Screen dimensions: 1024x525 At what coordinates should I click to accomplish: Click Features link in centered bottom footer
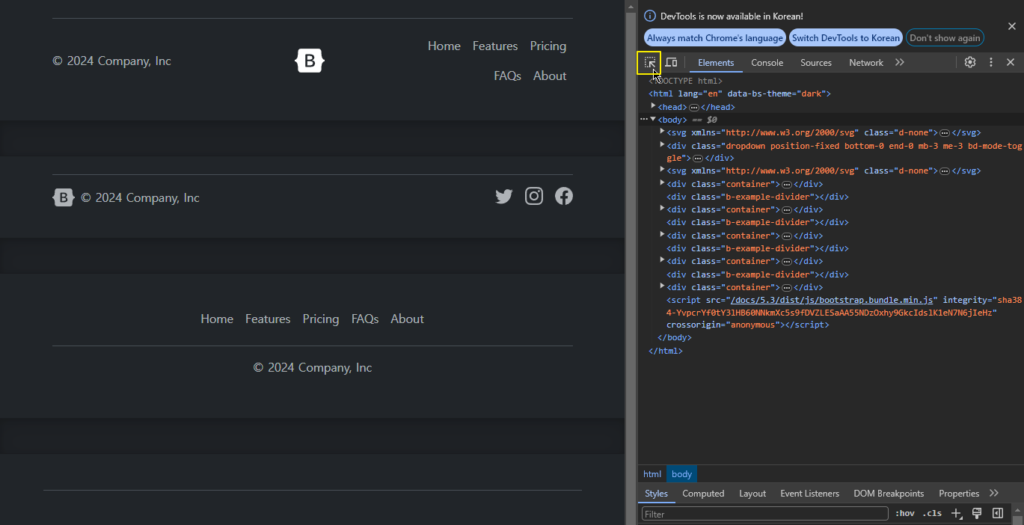[268, 319]
